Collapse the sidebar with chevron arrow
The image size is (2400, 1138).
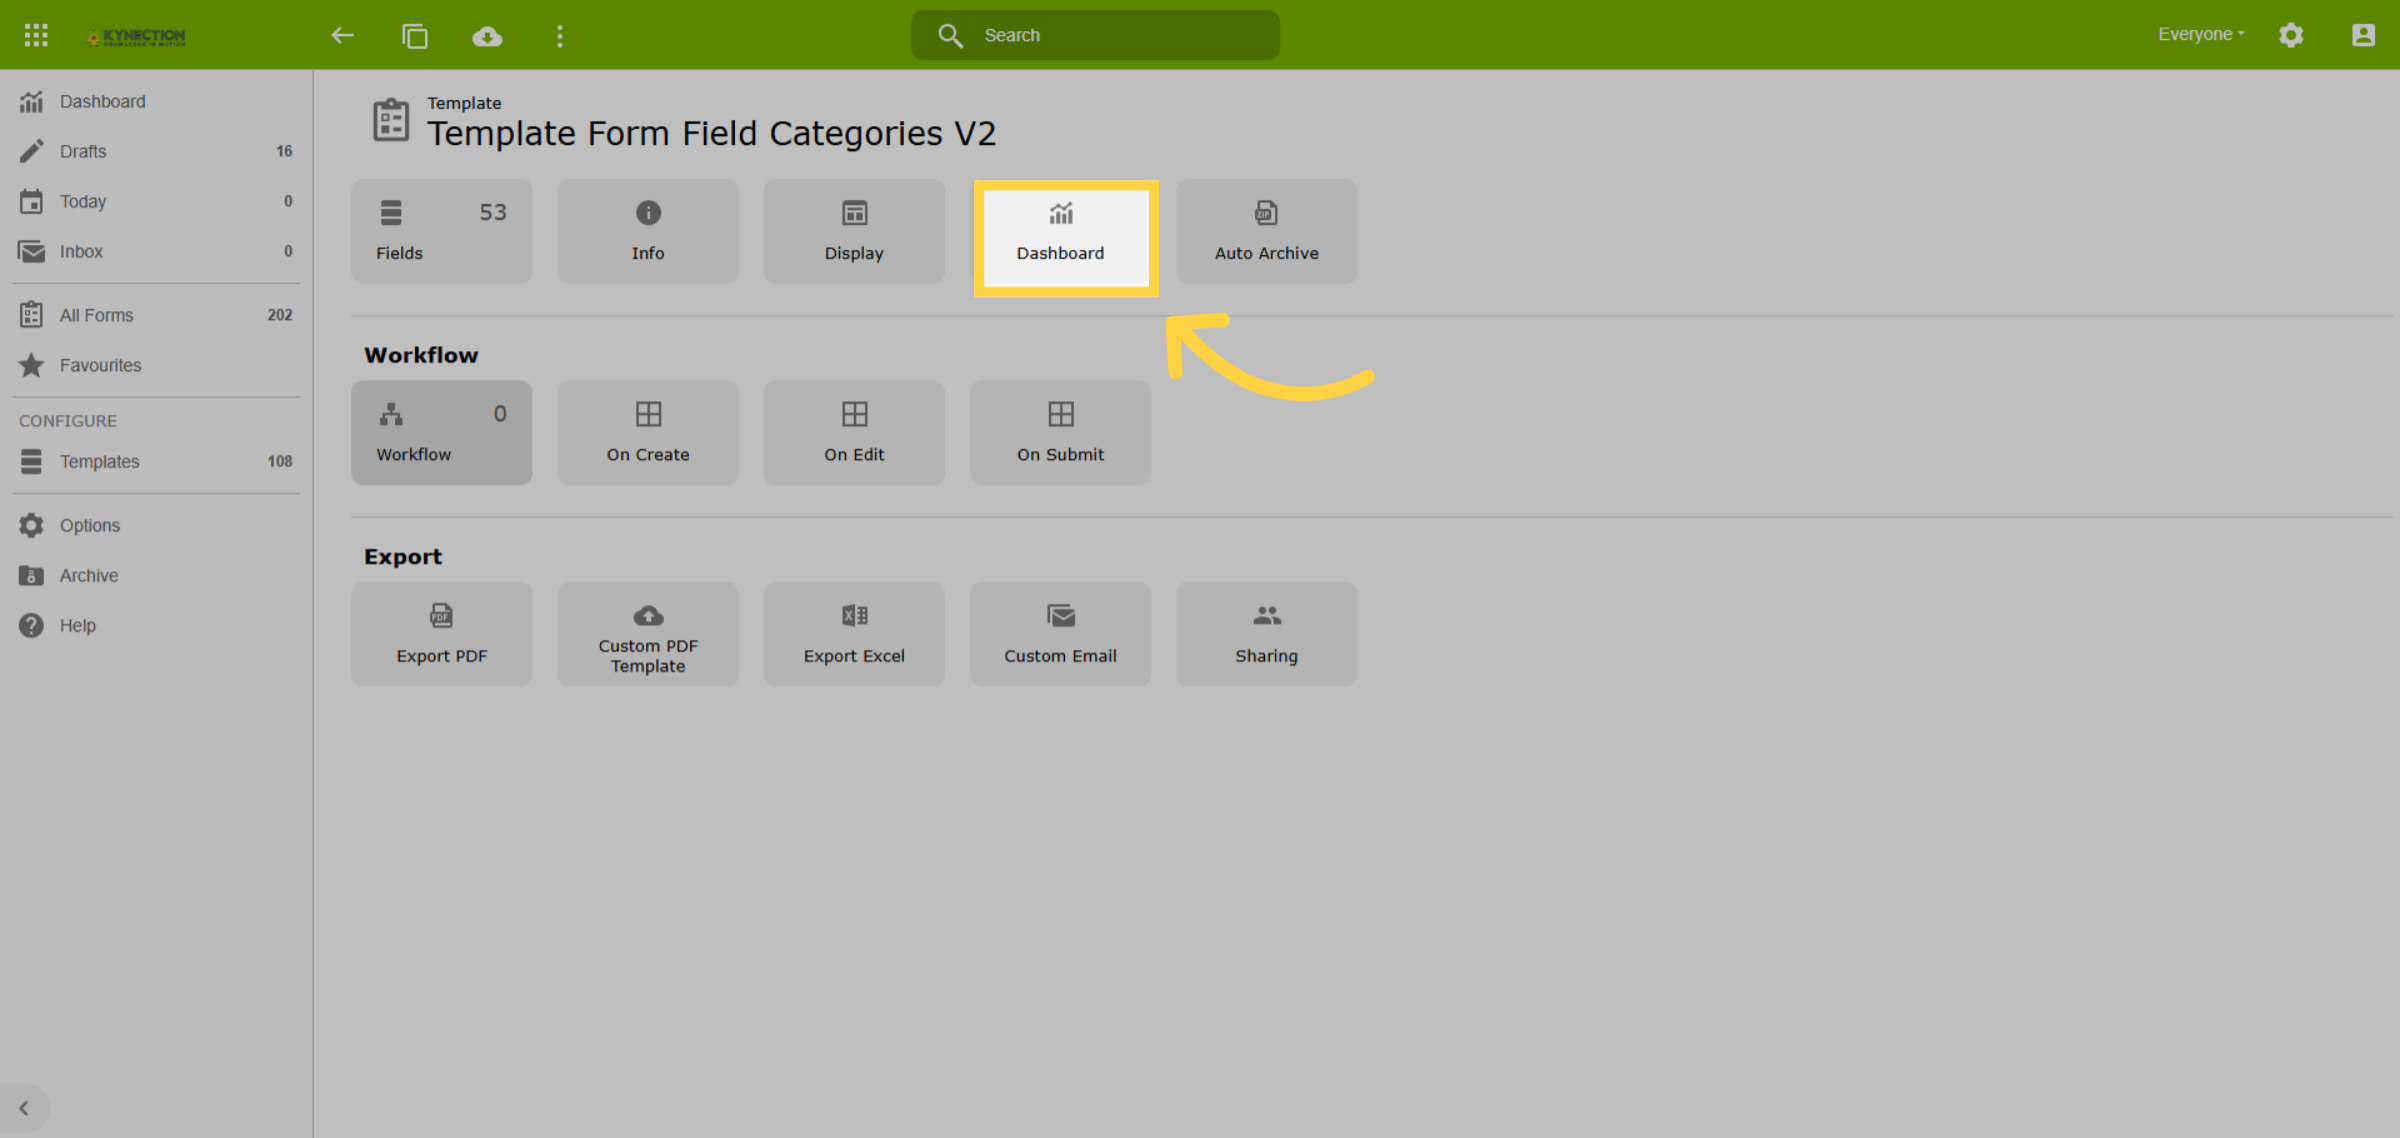pos(24,1108)
